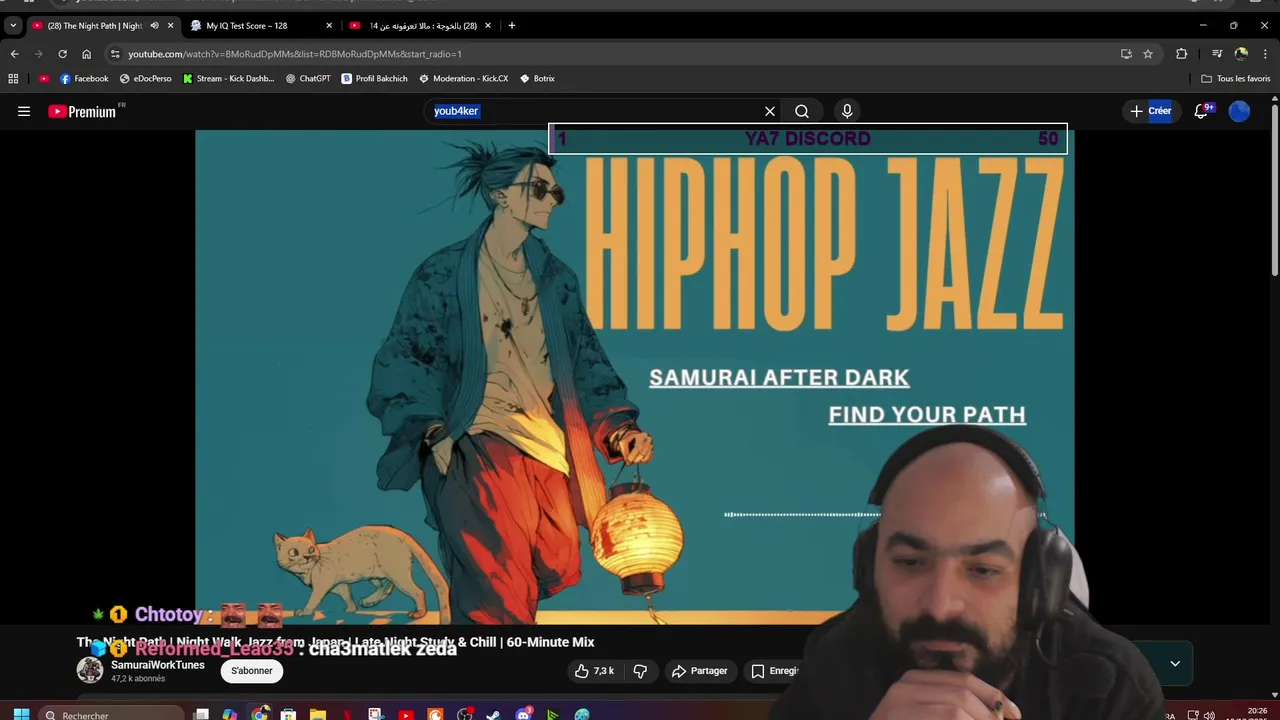This screenshot has width=1280, height=720.
Task: Open the ChatGPT bookmark
Action: (x=308, y=78)
